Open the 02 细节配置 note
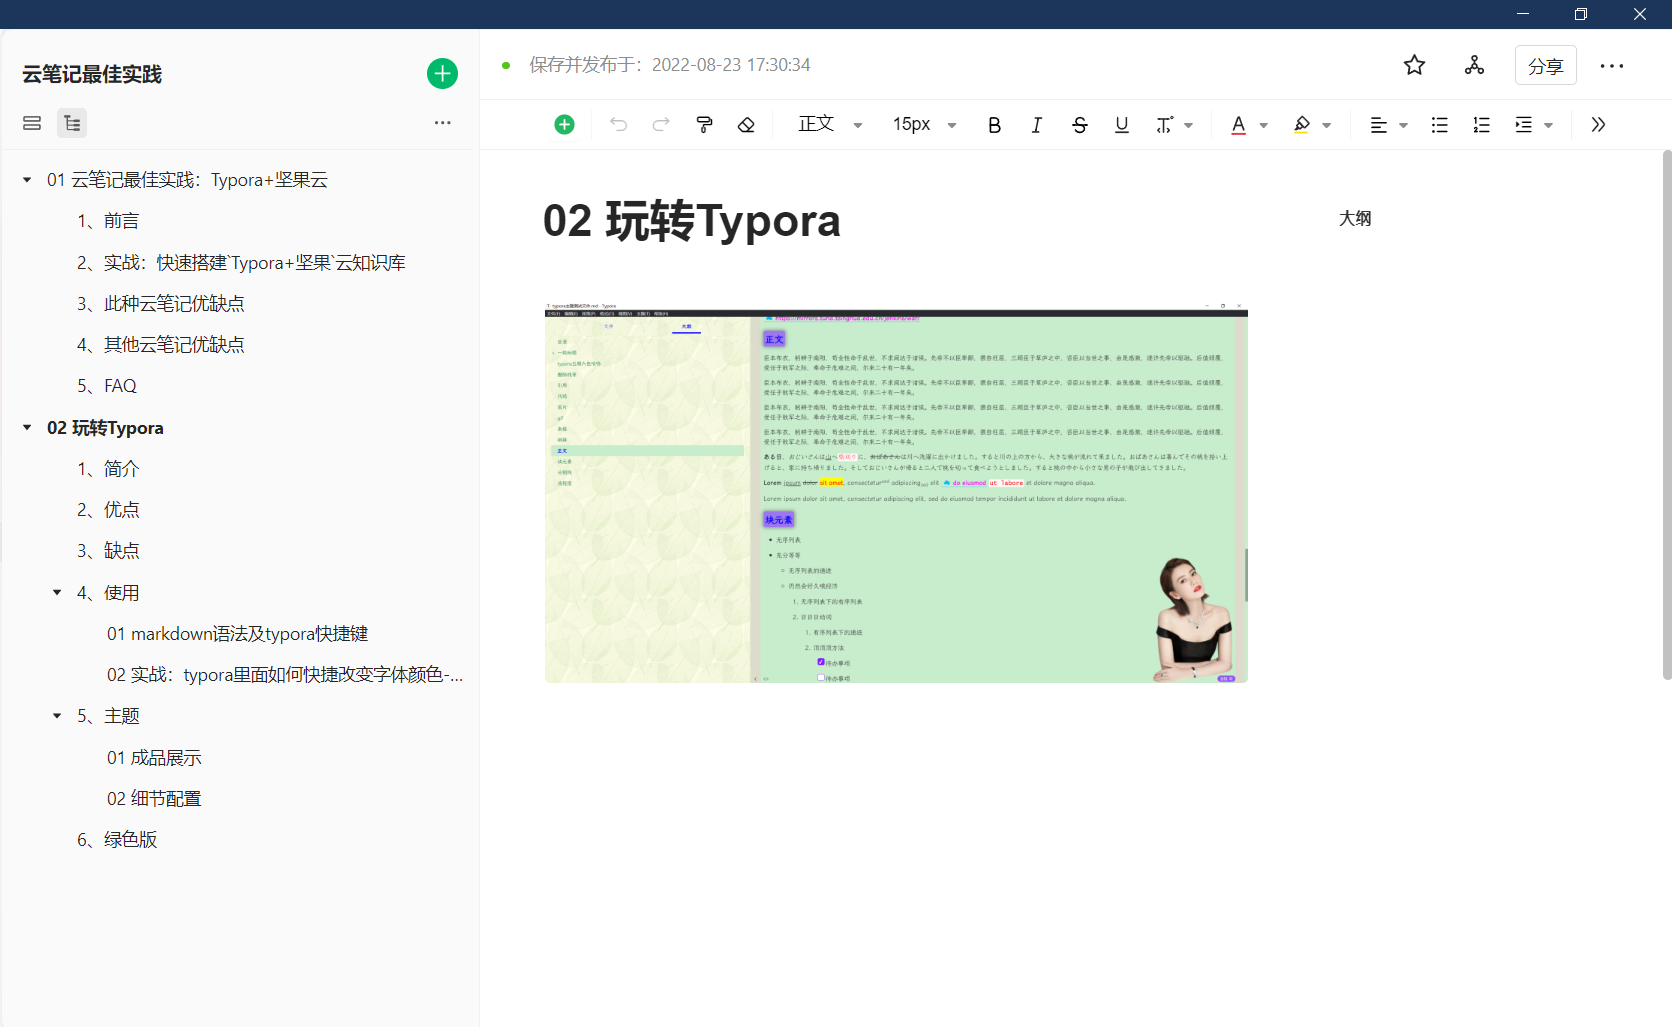 [x=154, y=799]
